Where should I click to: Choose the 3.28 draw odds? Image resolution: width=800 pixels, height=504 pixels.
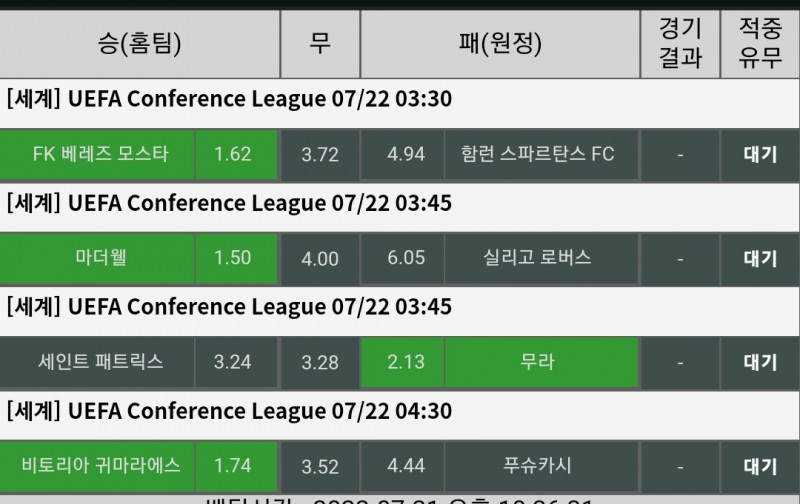point(320,362)
